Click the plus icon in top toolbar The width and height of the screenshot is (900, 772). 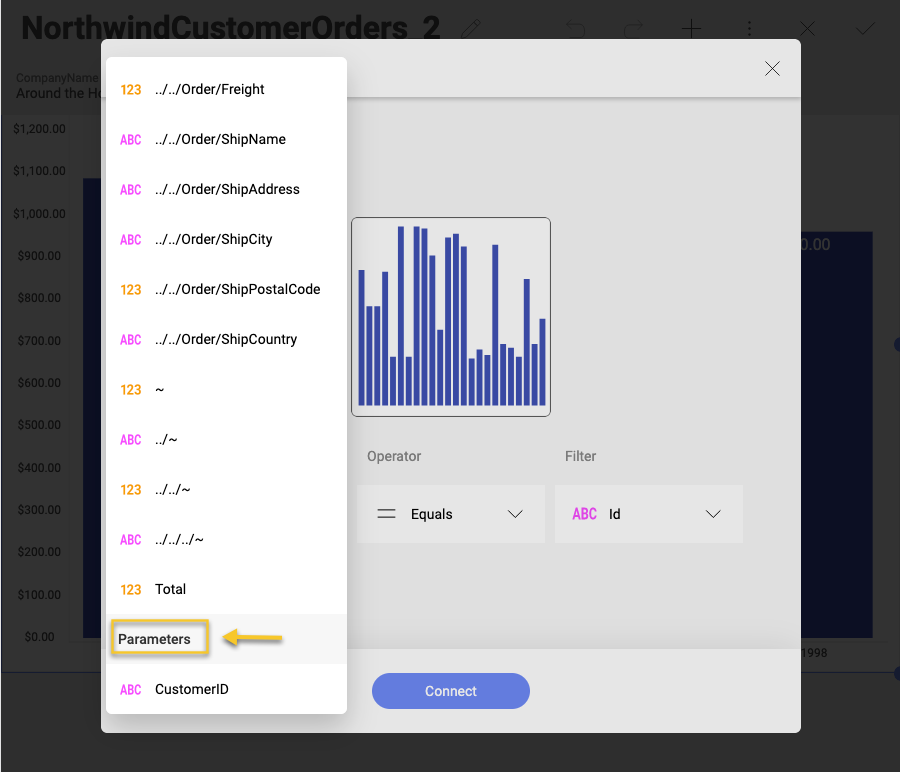click(x=691, y=29)
